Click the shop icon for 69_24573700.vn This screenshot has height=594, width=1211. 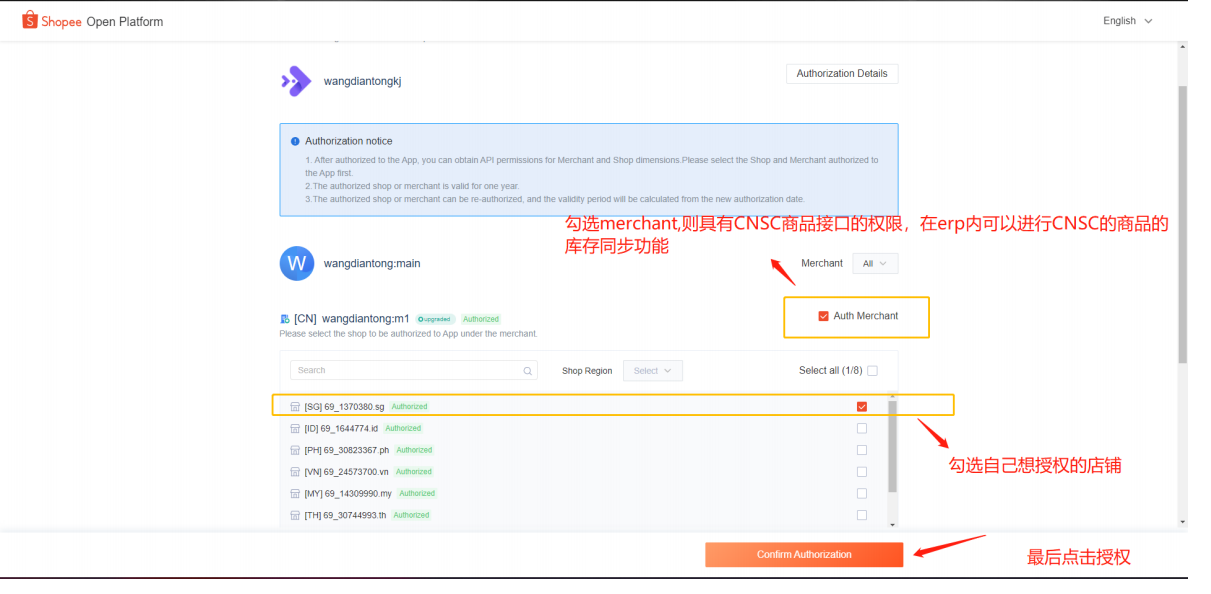[x=295, y=472]
